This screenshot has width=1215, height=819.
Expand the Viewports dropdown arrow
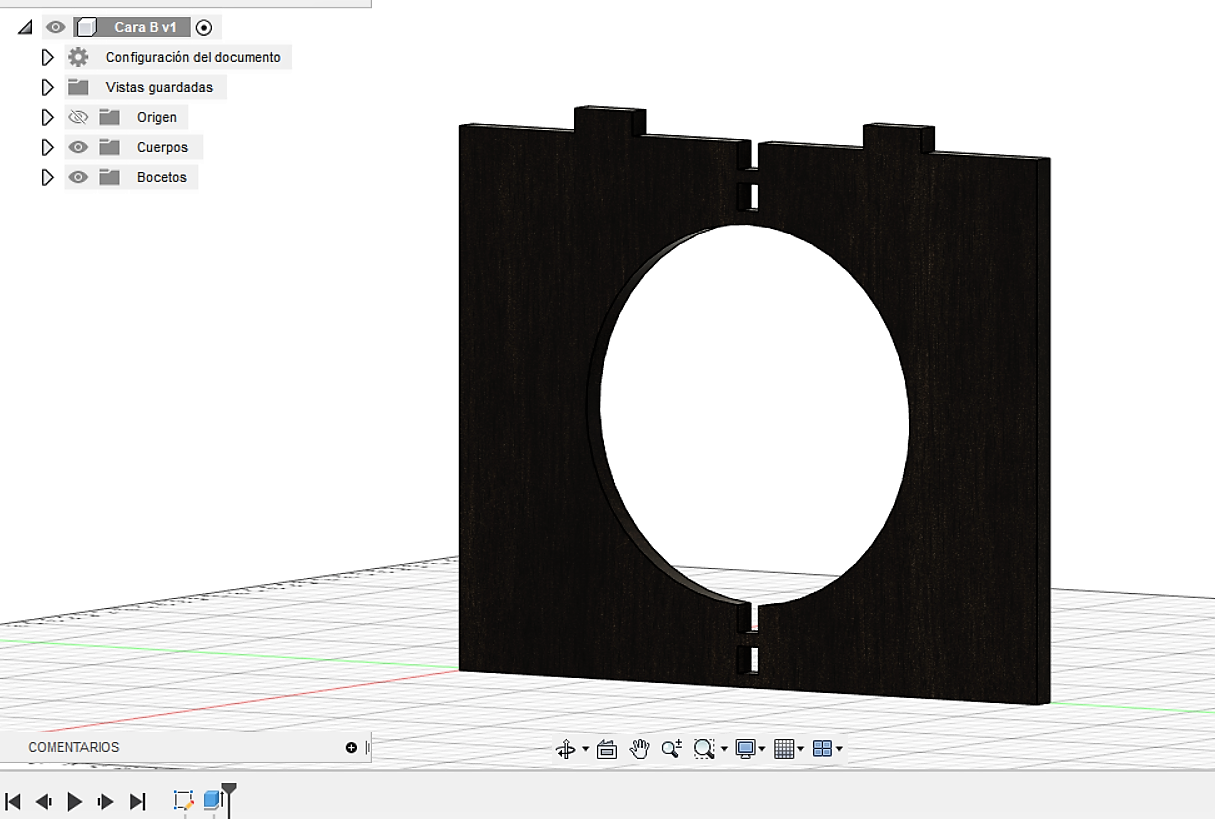[x=839, y=749]
